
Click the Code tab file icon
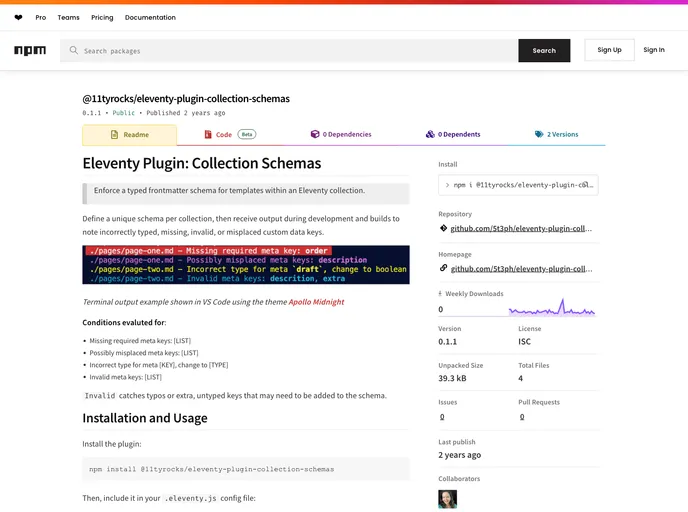coord(208,134)
